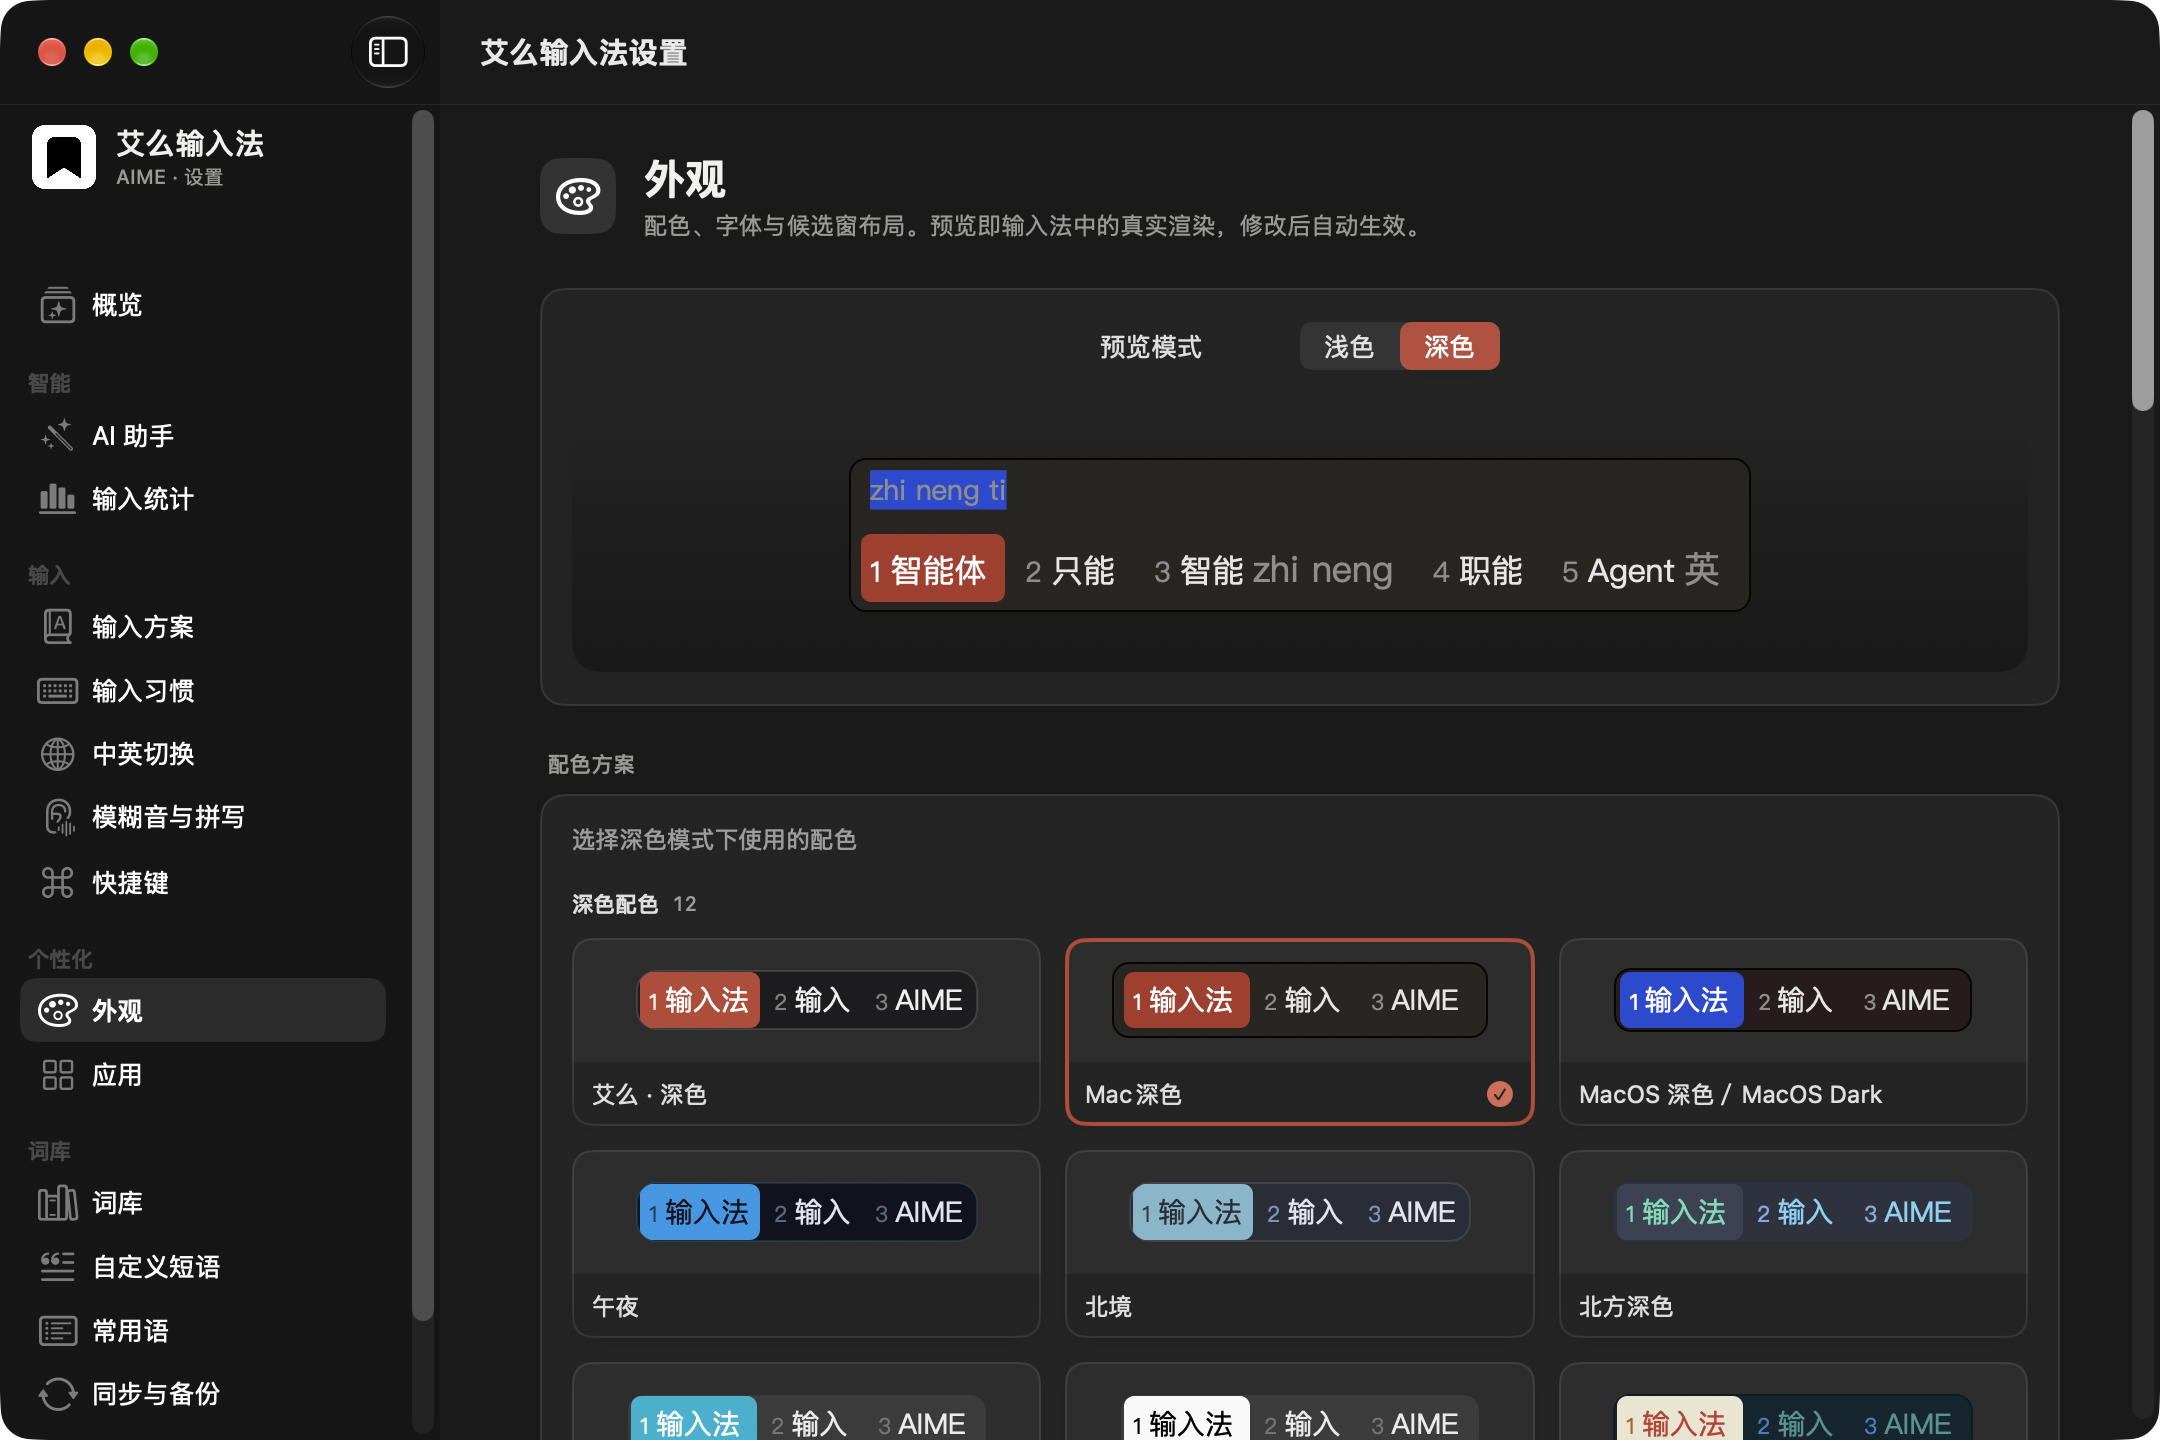Open 自定义短语 quote icon
This screenshot has height=1440, width=2160.
point(58,1266)
